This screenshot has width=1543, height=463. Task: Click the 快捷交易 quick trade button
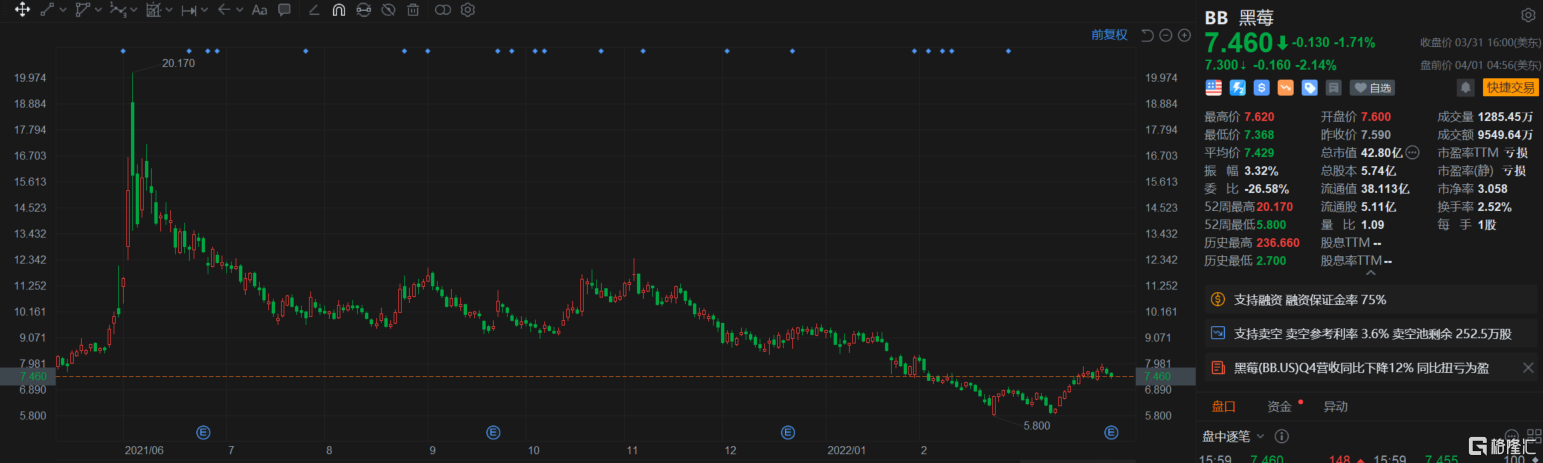[x=1509, y=88]
